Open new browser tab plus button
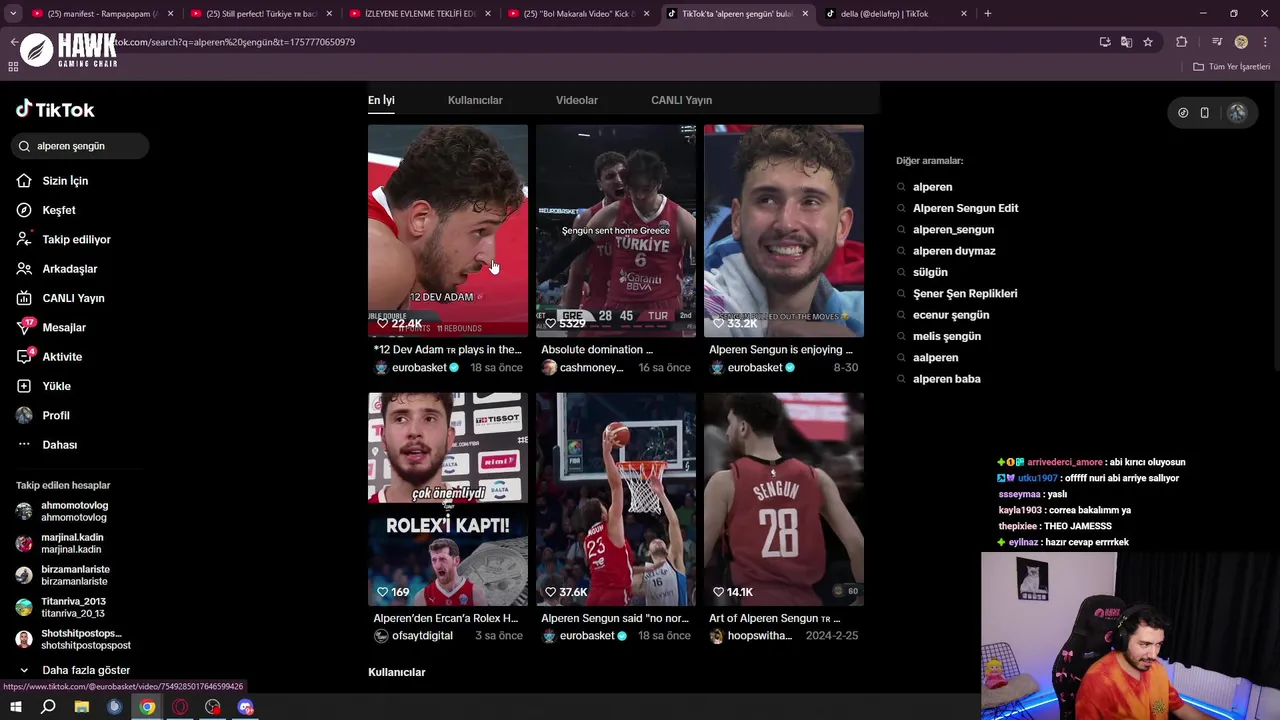Screen dimensions: 1280x720 [987, 14]
